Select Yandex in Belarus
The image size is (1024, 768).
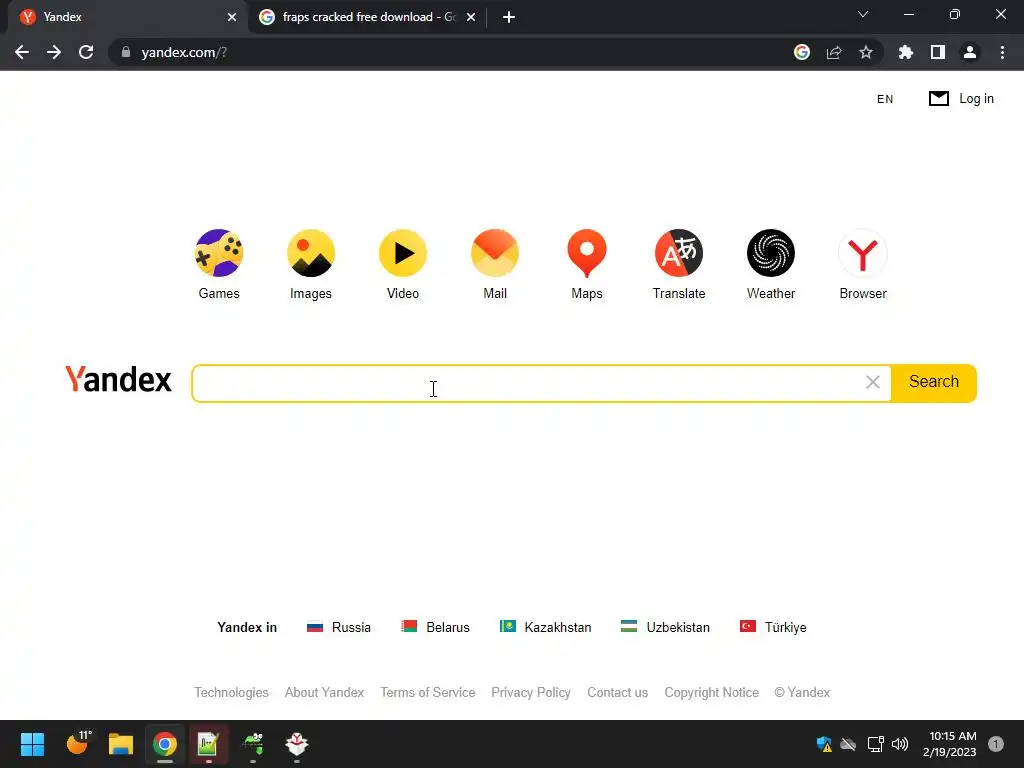click(x=436, y=627)
